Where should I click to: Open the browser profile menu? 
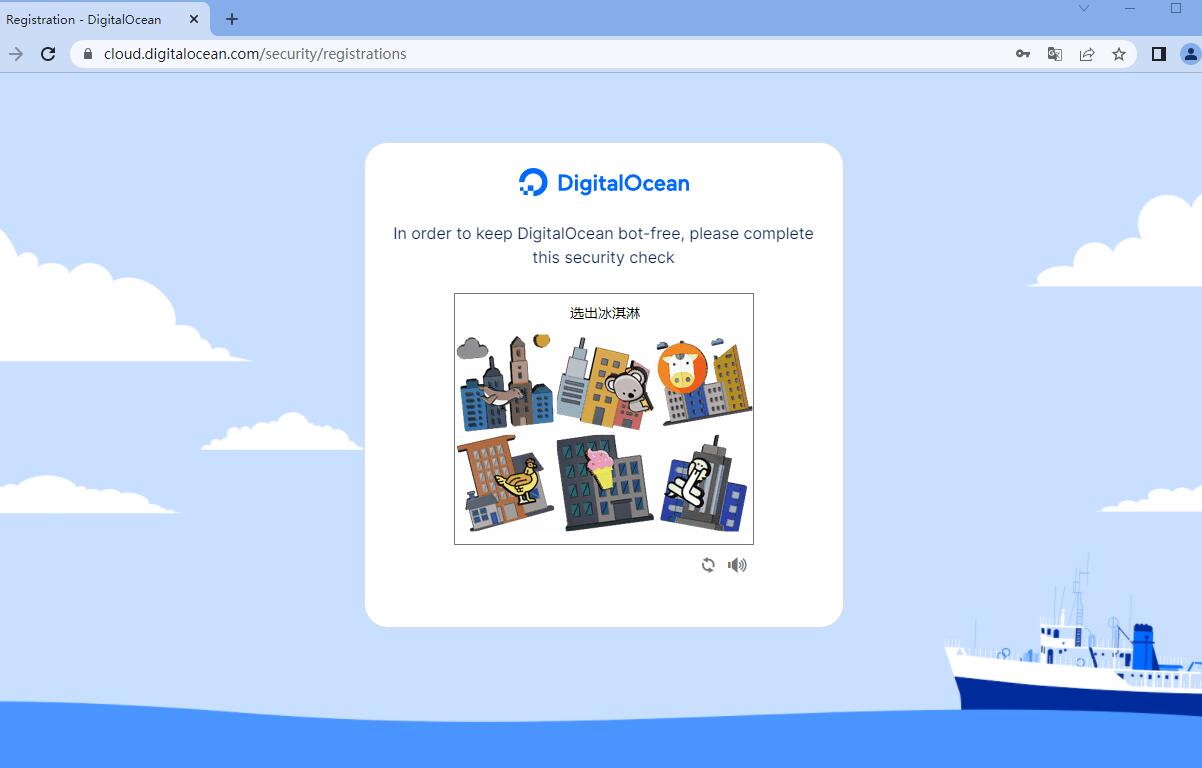1190,54
